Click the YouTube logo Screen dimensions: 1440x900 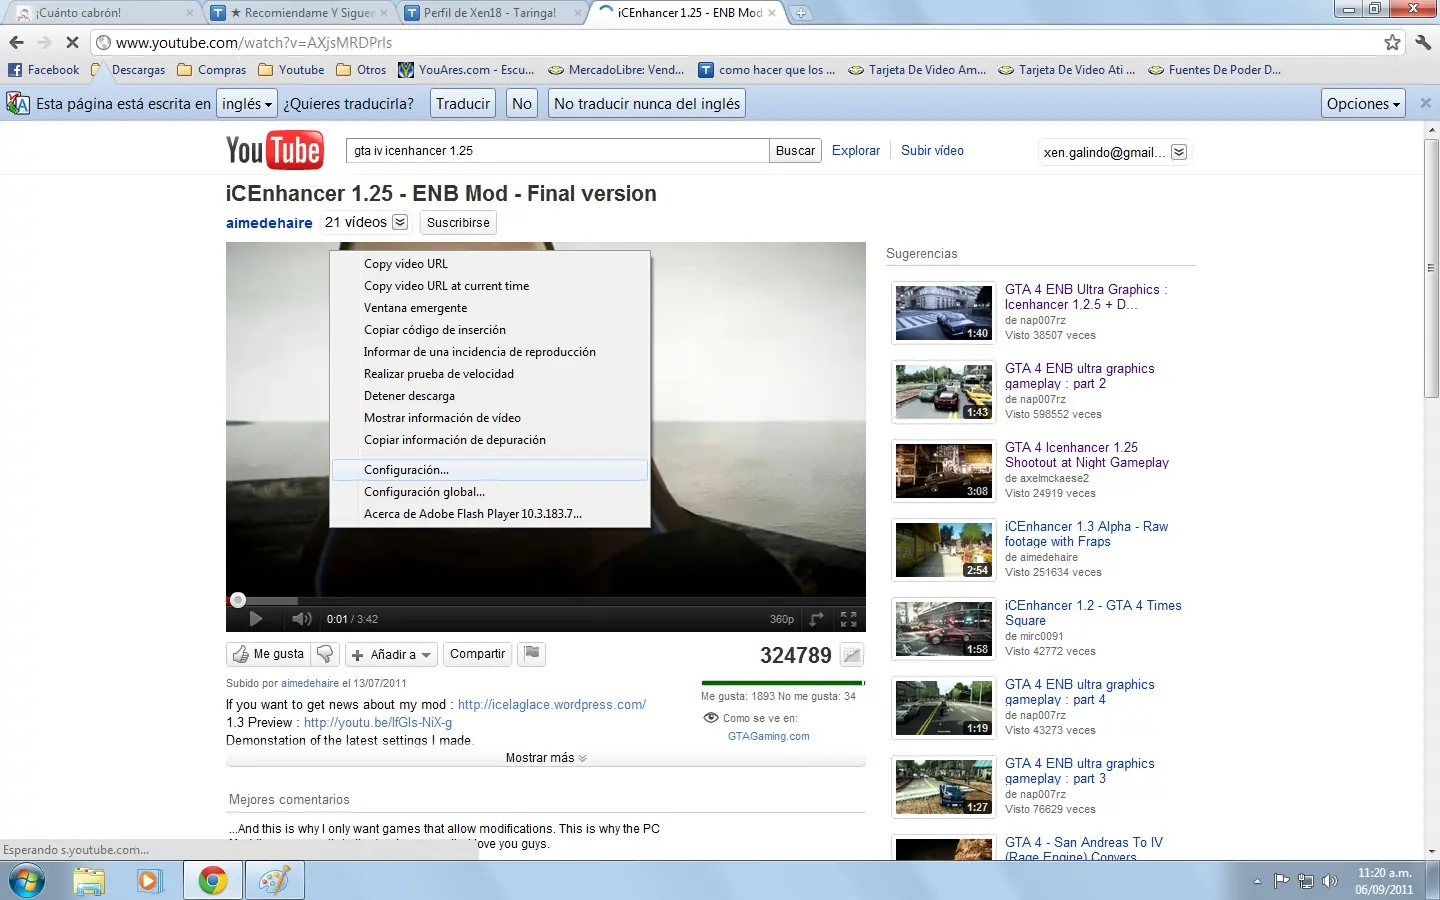coord(275,150)
